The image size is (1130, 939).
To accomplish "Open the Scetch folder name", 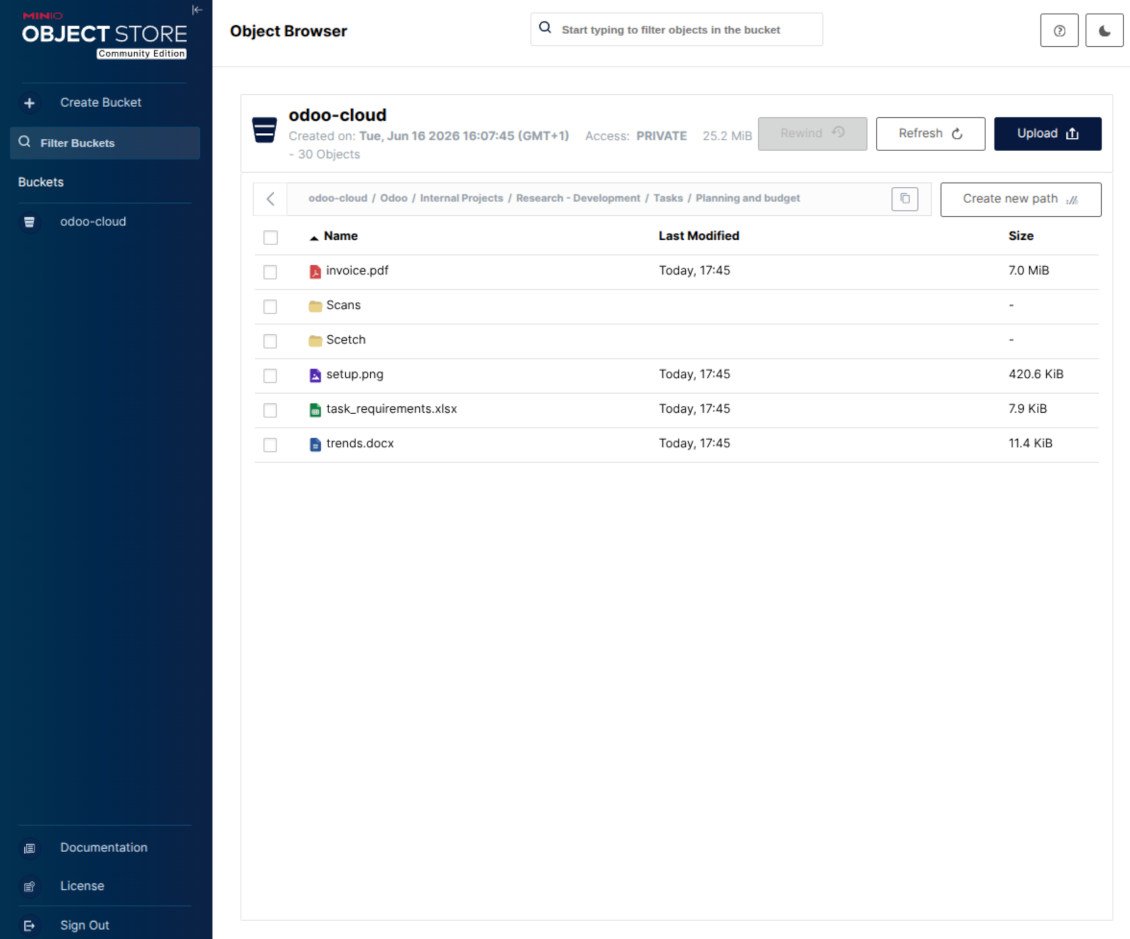I will [x=345, y=339].
